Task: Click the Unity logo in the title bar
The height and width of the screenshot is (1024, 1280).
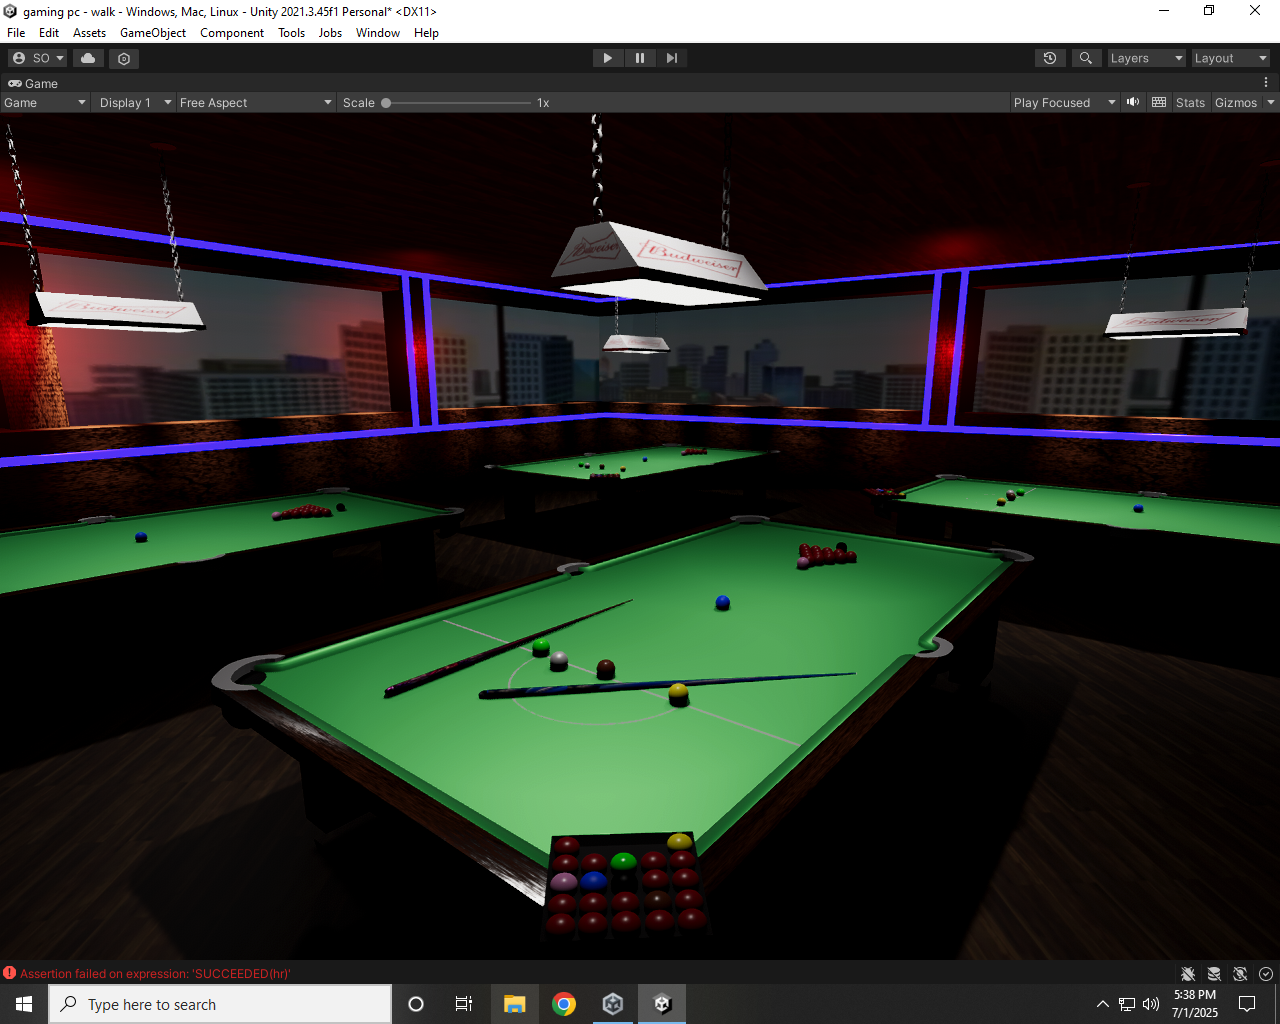Action: click(x=11, y=11)
